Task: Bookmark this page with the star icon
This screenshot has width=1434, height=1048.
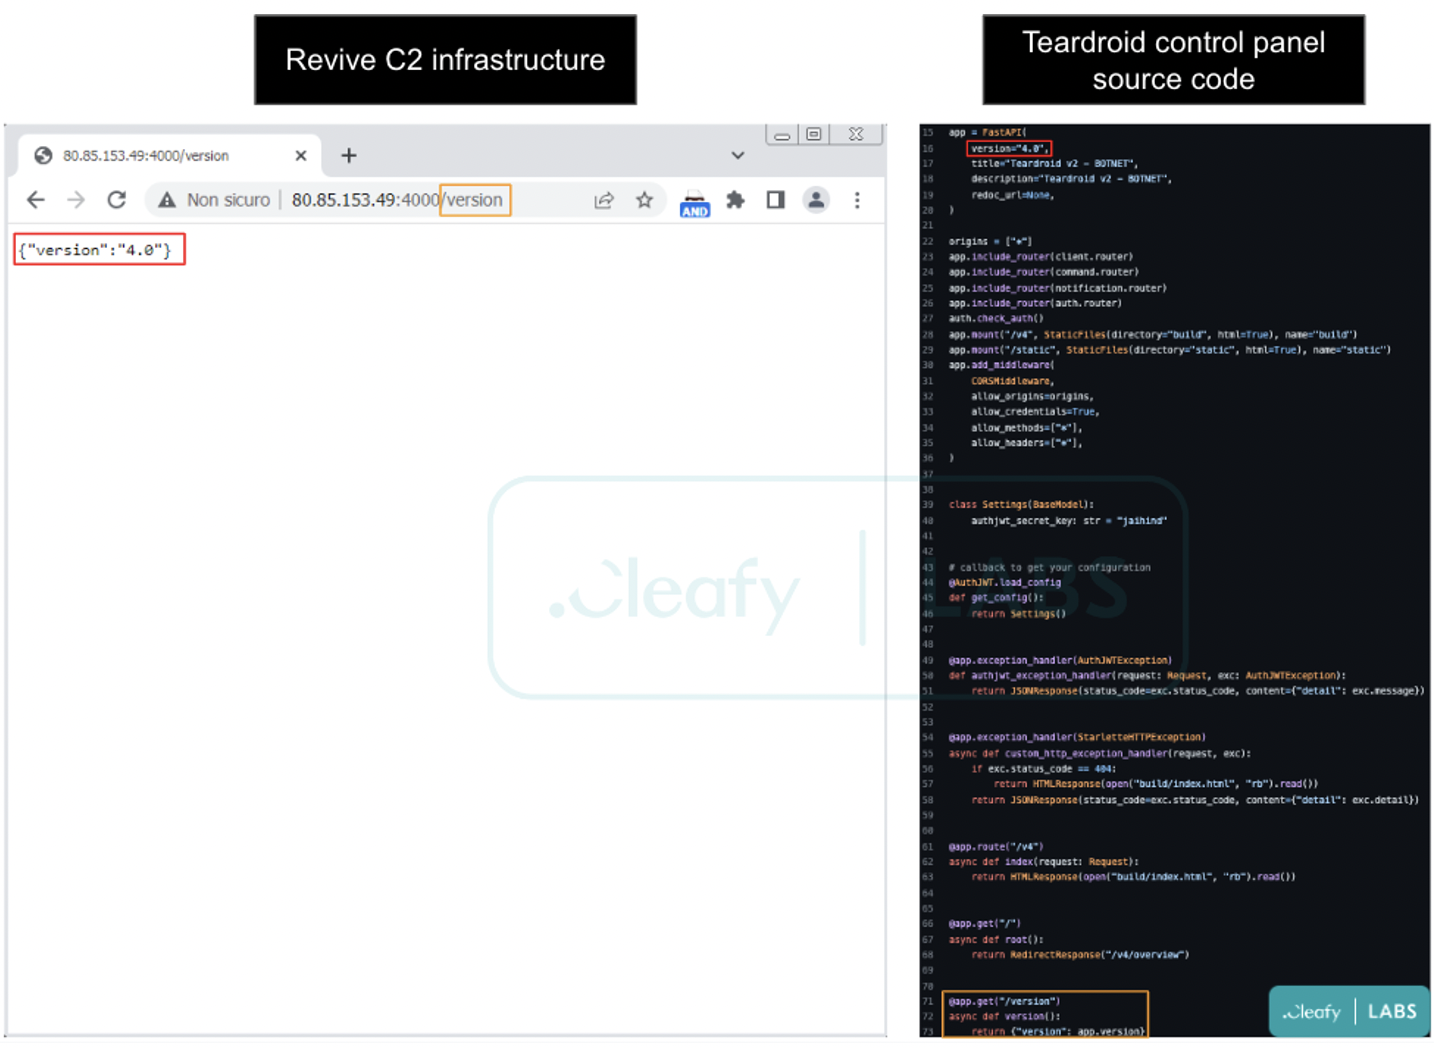Action: click(x=645, y=200)
